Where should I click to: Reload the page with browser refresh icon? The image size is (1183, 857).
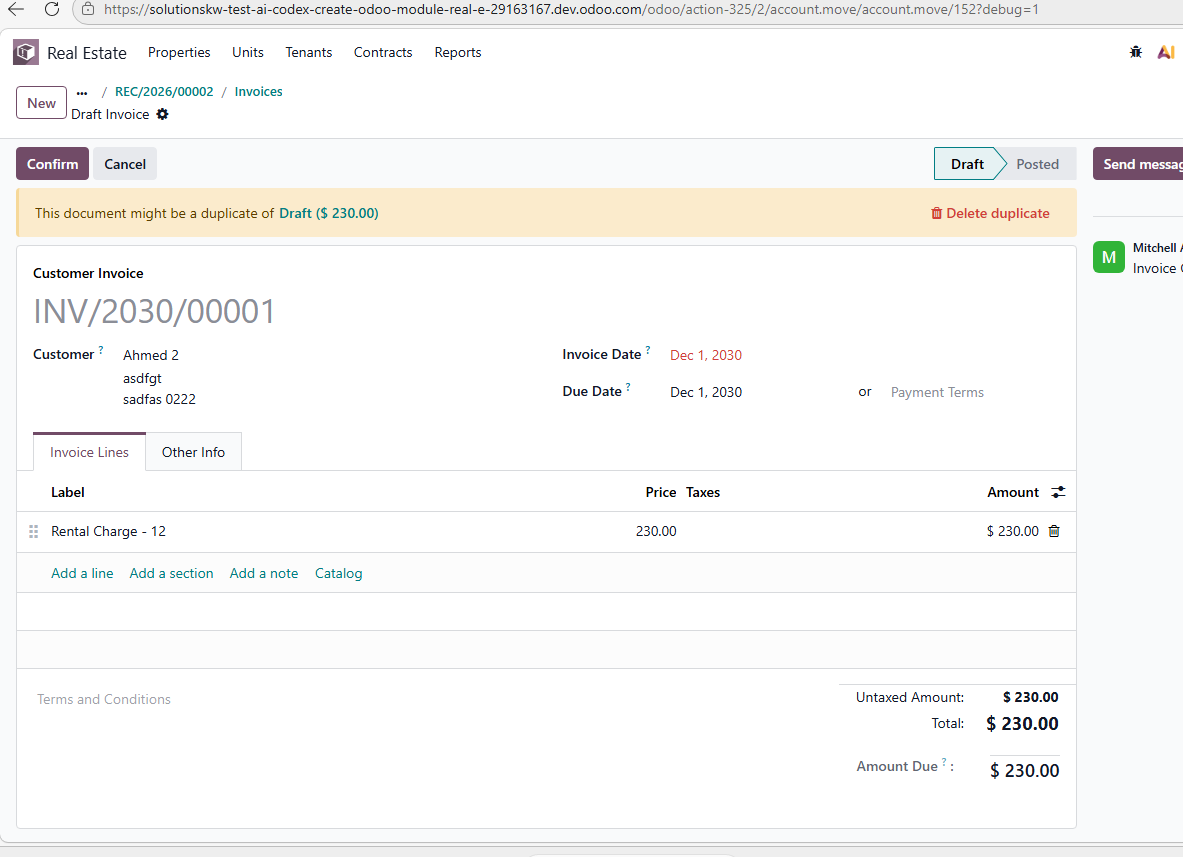(51, 9)
